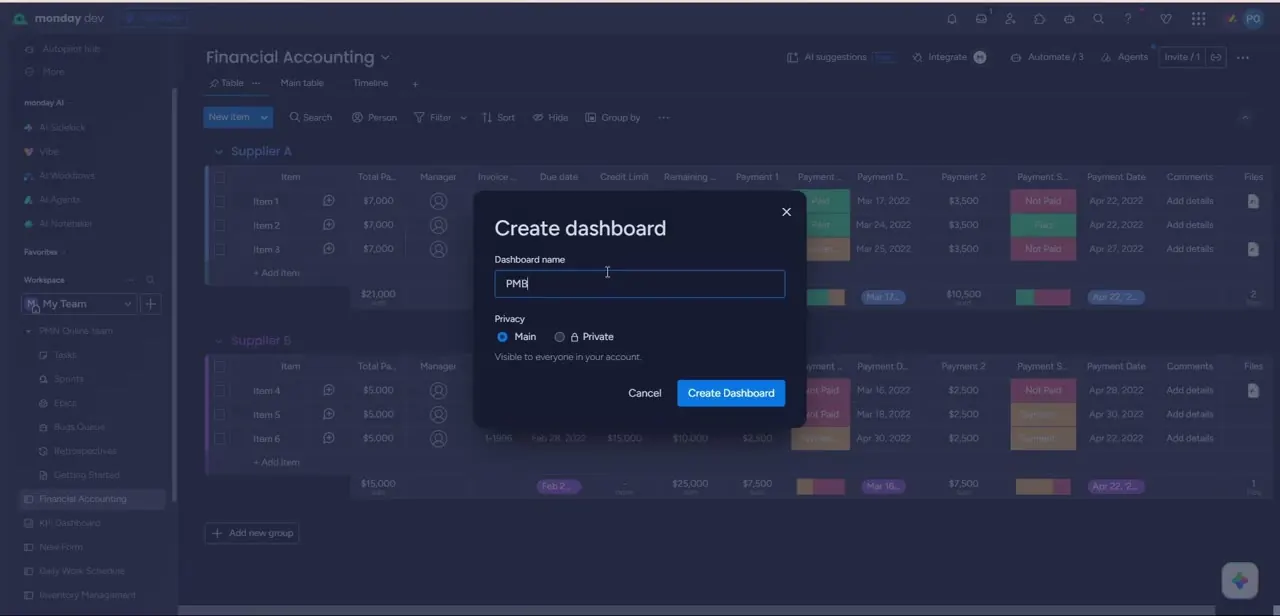Collapse the board header chevron
This screenshot has width=1280, height=616.
click(1245, 117)
